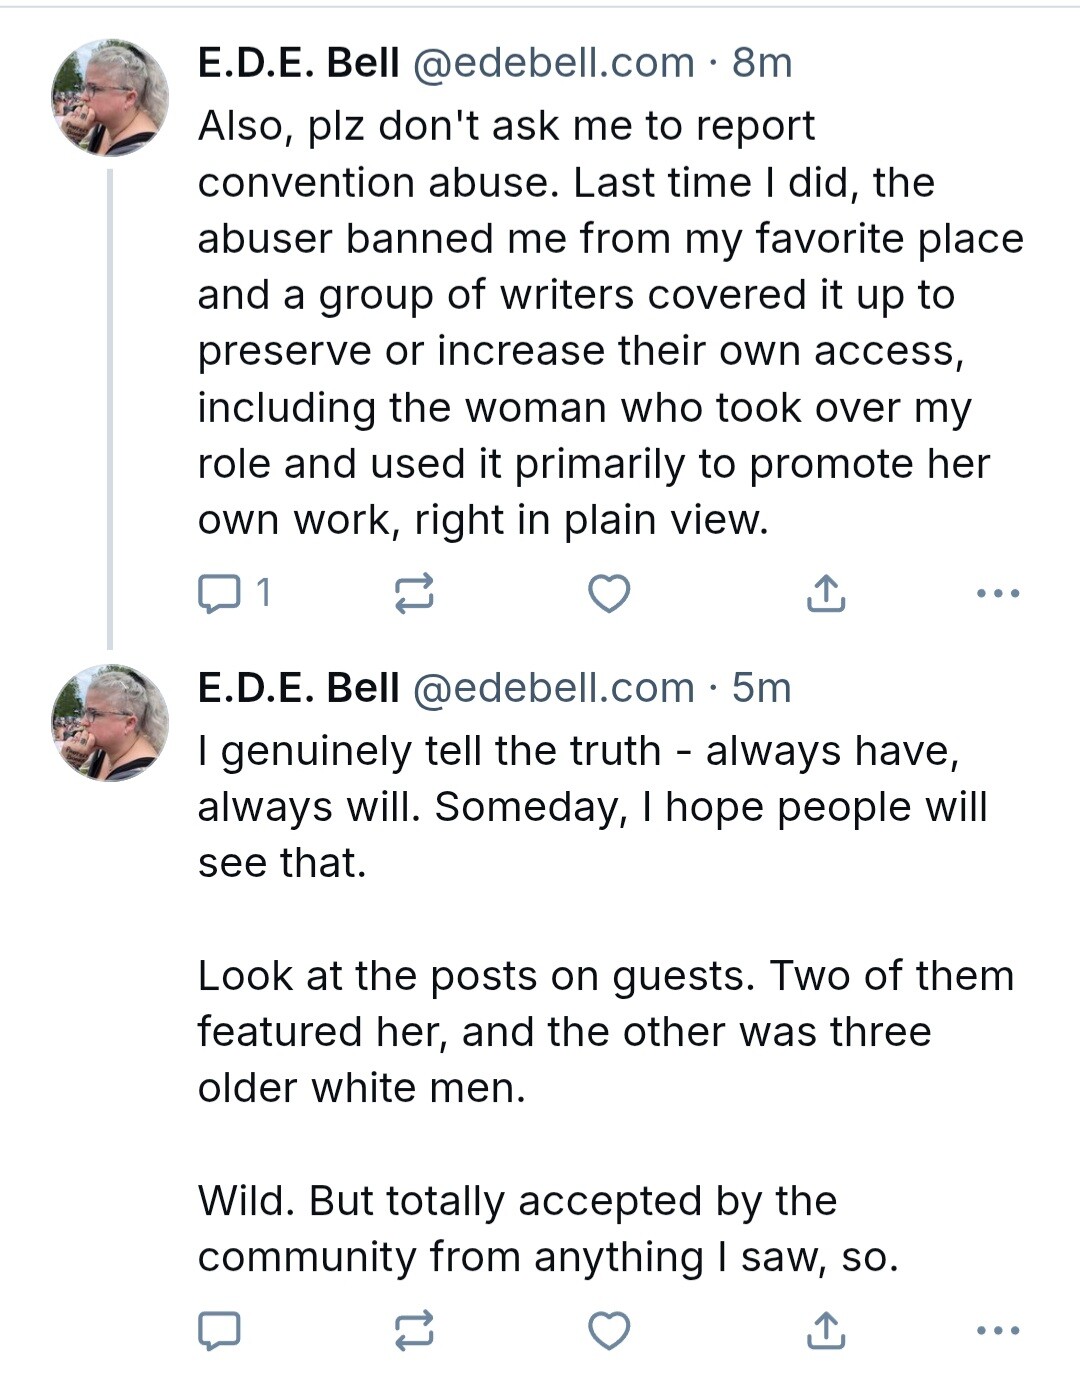Repost the convention abuse post

pos(414,594)
